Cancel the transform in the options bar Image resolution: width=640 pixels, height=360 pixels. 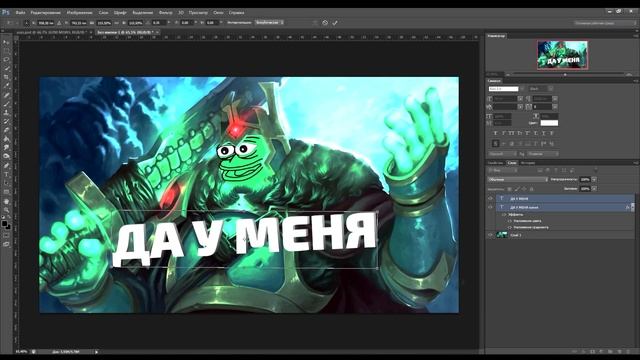pyautogui.click(x=325, y=23)
